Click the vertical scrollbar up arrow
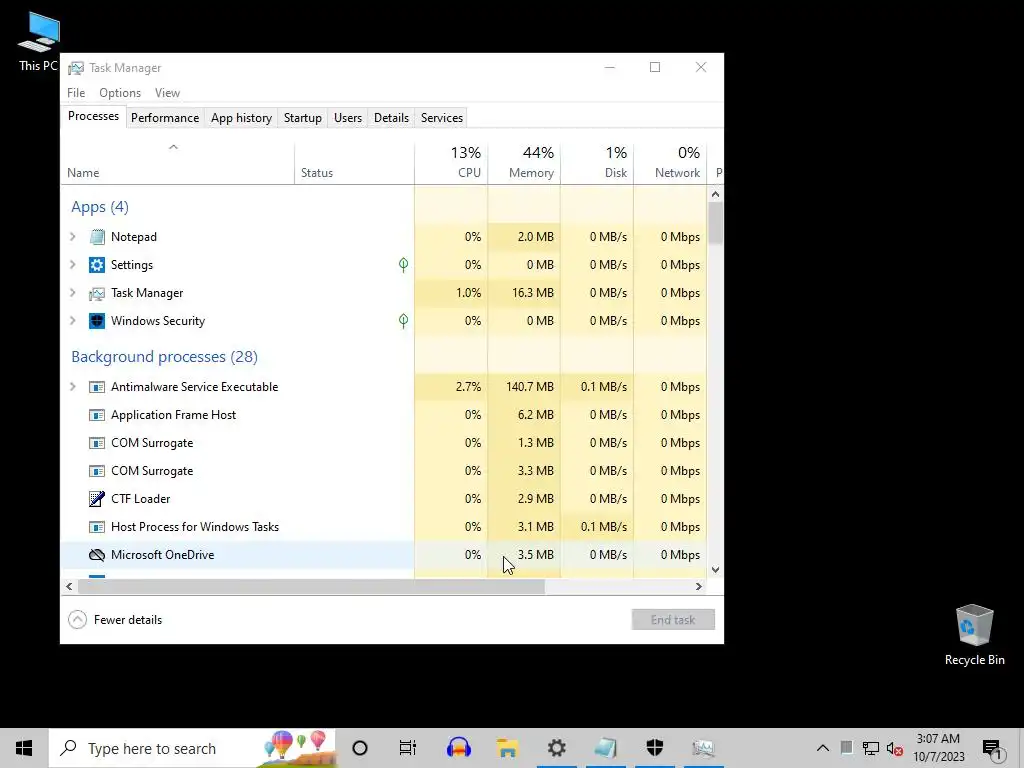Screen dimensions: 1024x768 (x=715, y=194)
